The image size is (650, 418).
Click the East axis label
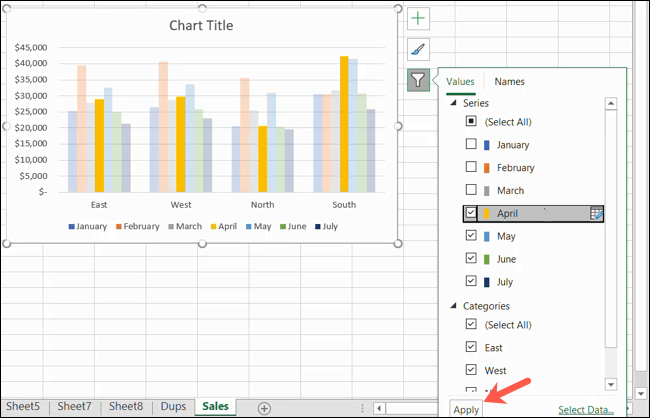[99, 205]
